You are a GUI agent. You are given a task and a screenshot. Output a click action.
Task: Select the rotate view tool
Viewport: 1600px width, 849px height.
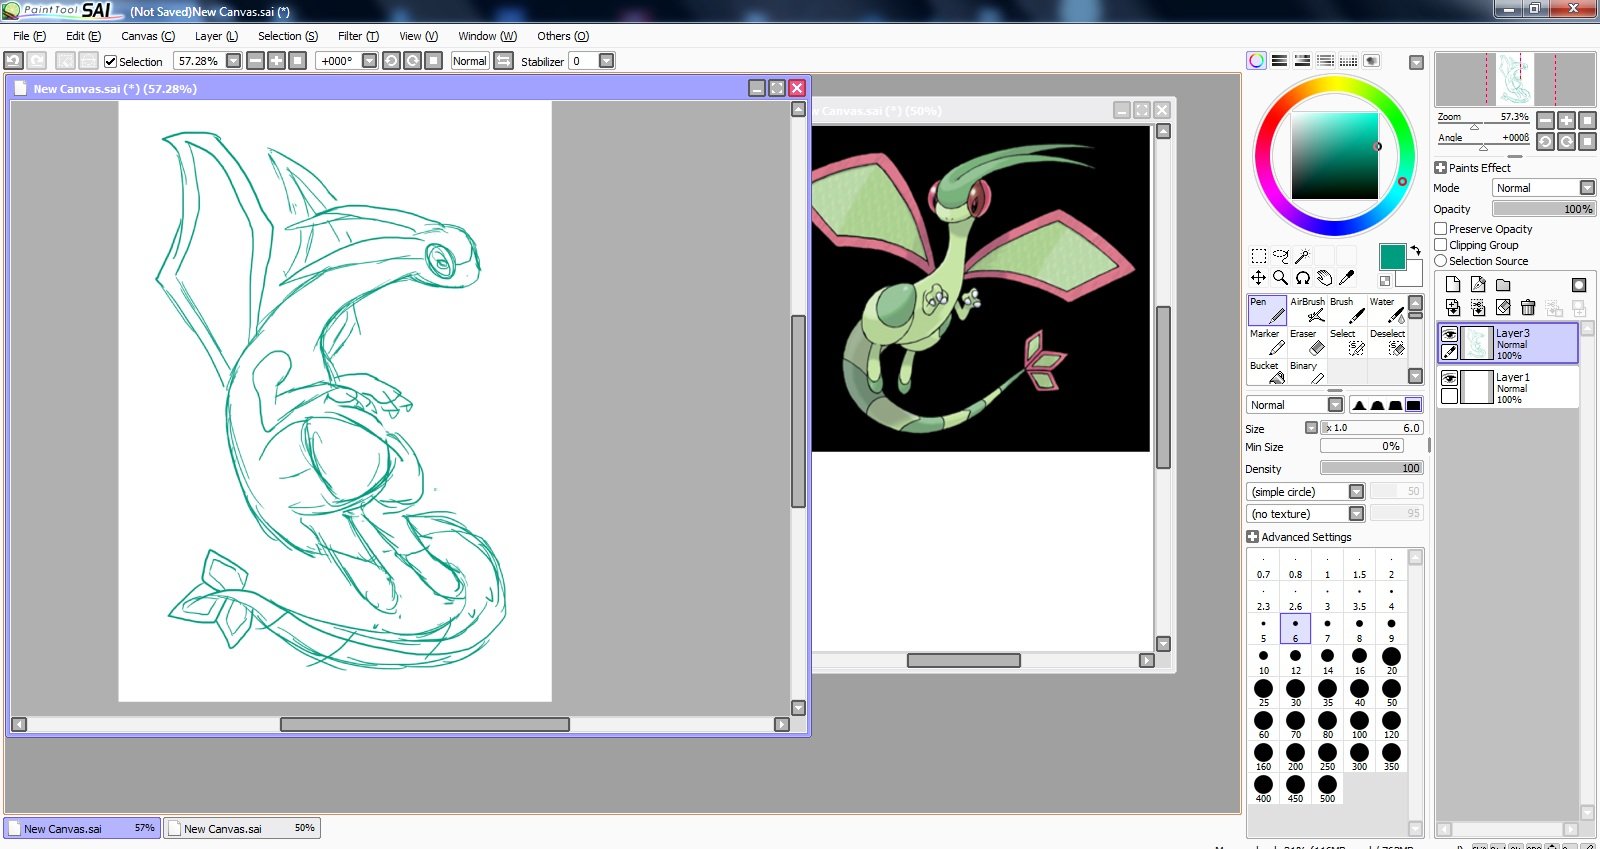[1302, 278]
